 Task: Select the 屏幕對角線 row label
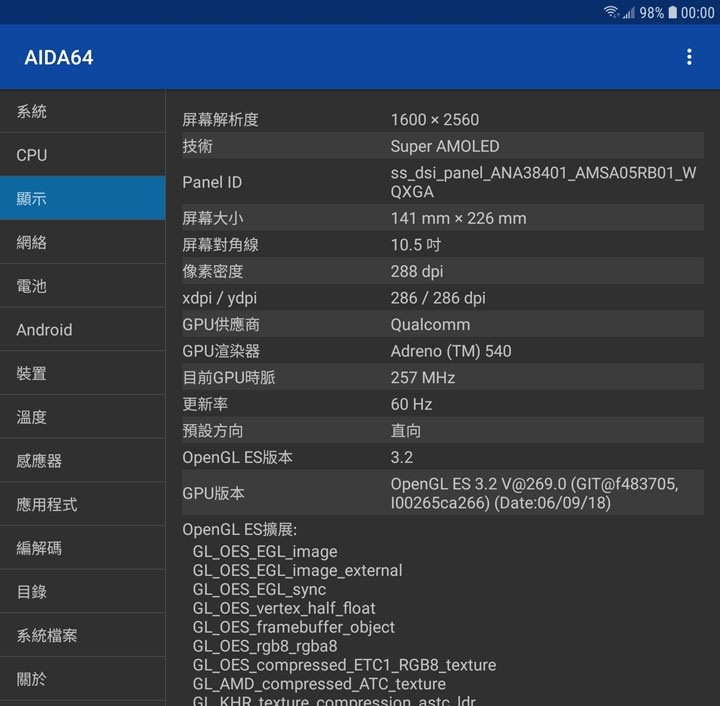[x=220, y=245]
